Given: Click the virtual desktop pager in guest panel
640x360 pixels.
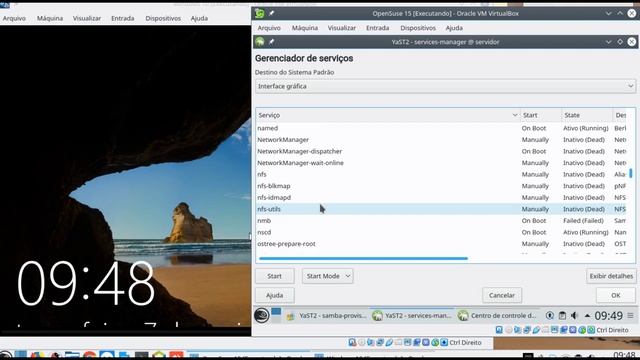Looking at the screenshot, I should click(276, 315).
